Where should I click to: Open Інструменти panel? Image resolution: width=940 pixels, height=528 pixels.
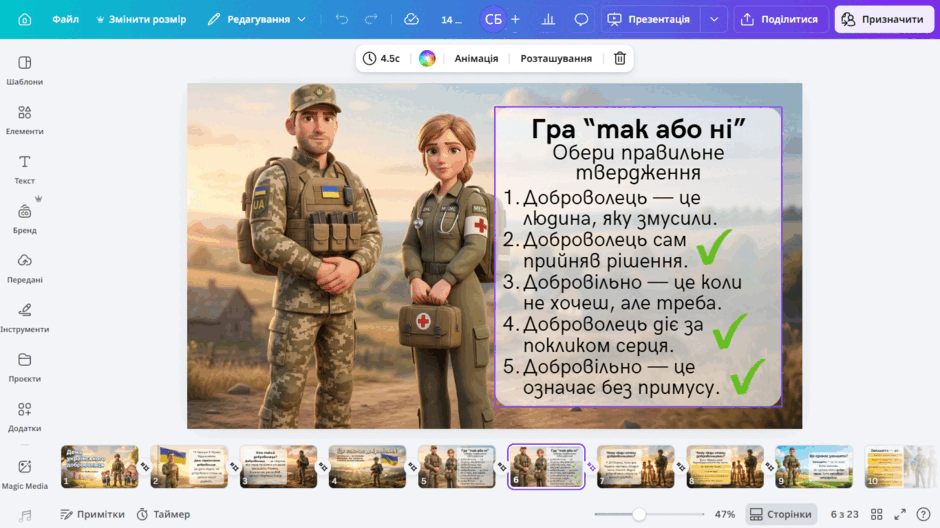coord(25,318)
